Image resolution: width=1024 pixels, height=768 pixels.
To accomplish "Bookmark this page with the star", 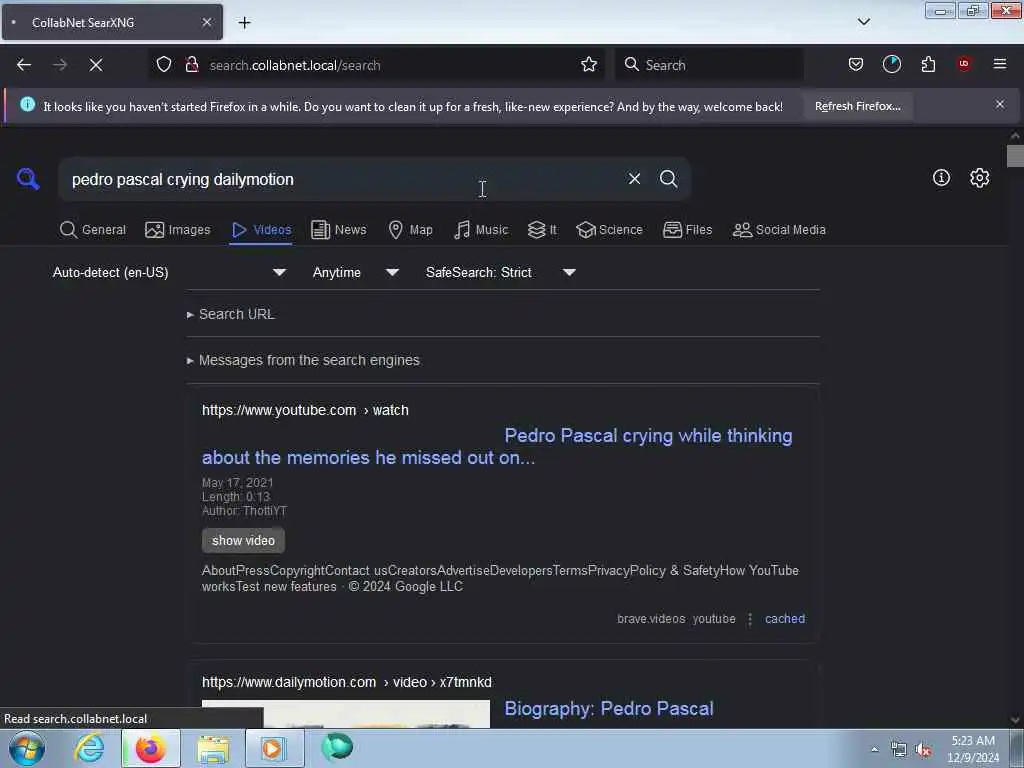I will [x=589, y=64].
